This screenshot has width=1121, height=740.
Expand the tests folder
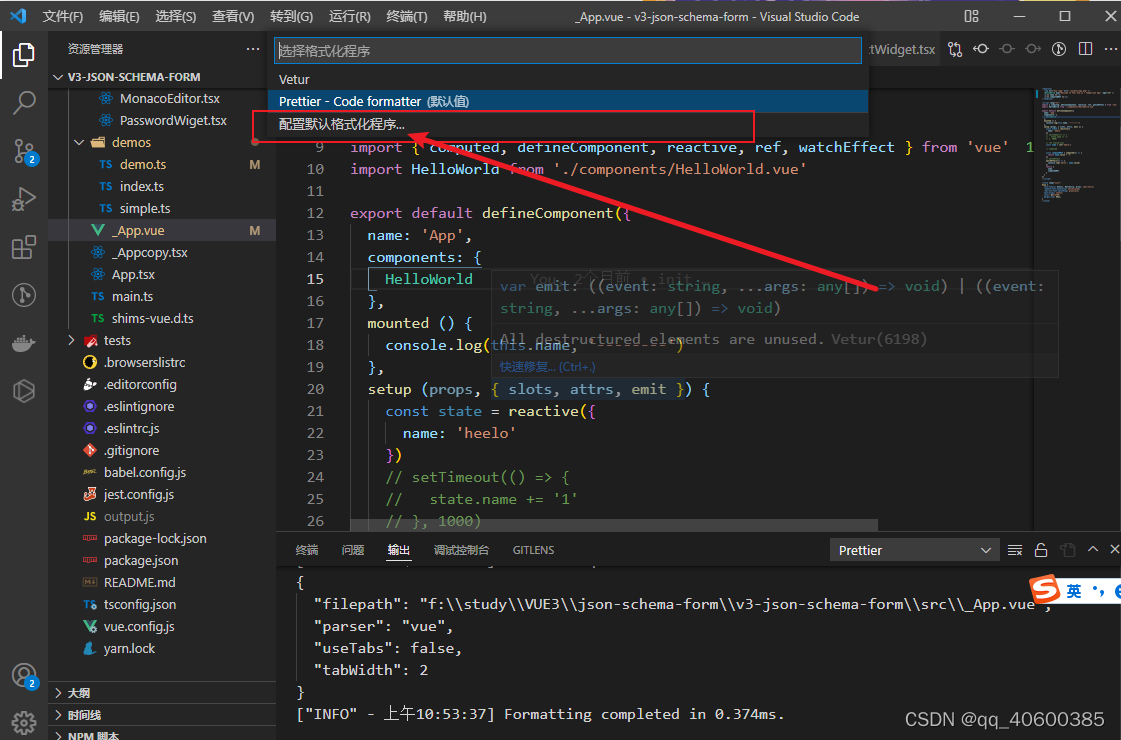click(71, 340)
